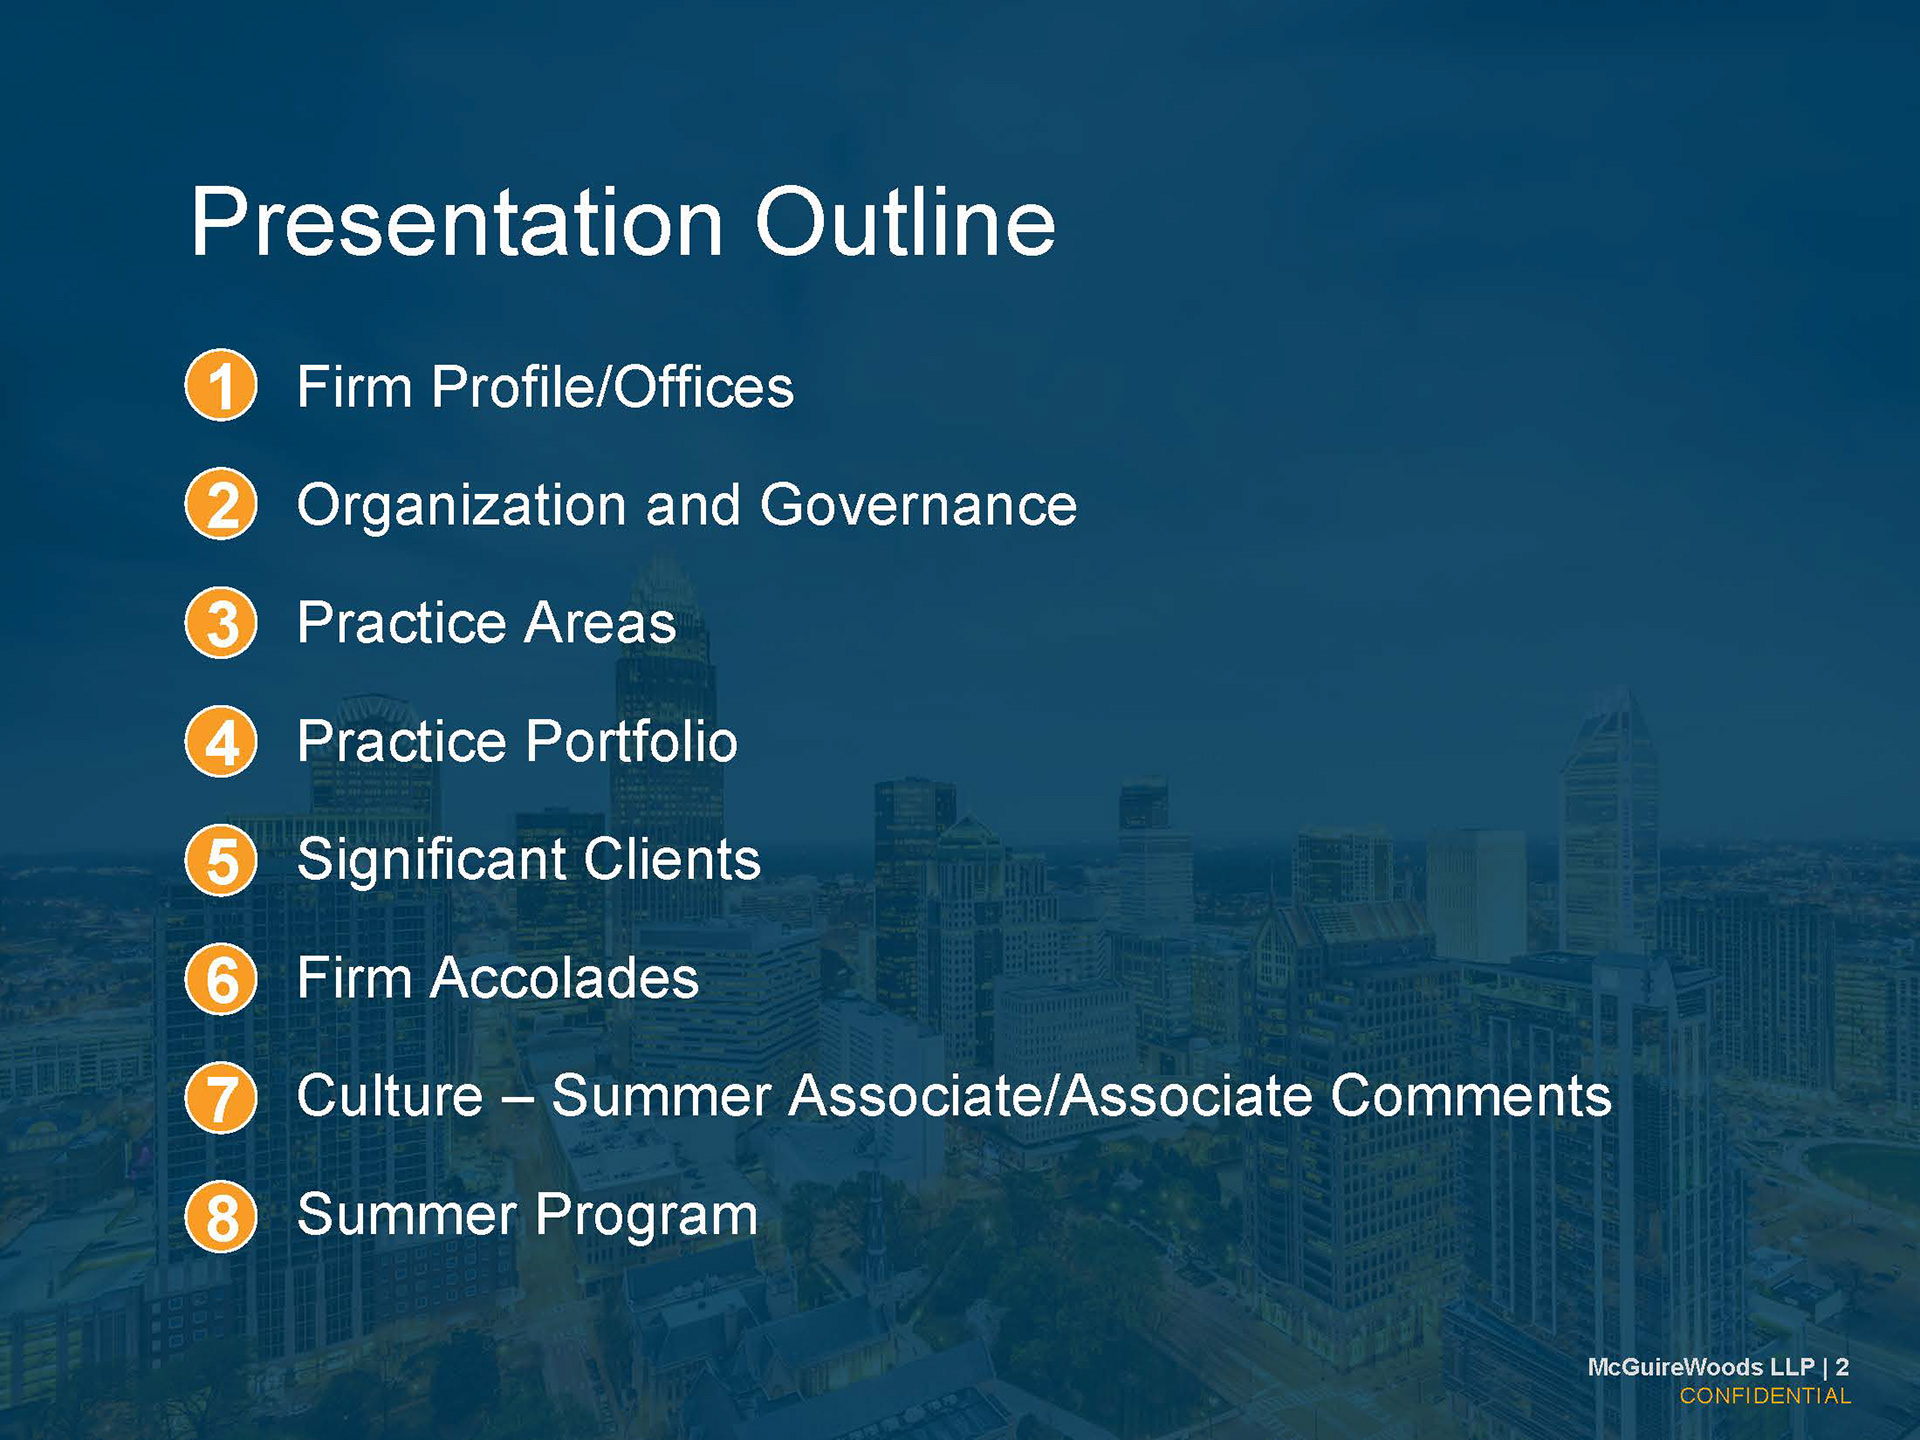The width and height of the screenshot is (1920, 1440).
Task: Open Culture – Summer Associate/Associate Comments
Action: pos(953,1096)
